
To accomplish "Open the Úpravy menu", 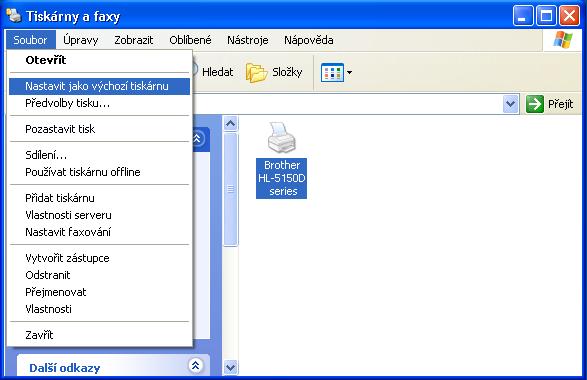I will [80, 40].
